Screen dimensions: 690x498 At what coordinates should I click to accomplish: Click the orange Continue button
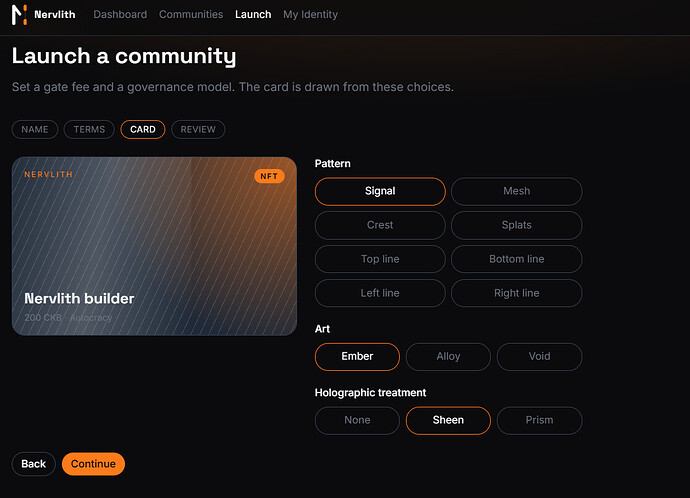click(x=93, y=464)
